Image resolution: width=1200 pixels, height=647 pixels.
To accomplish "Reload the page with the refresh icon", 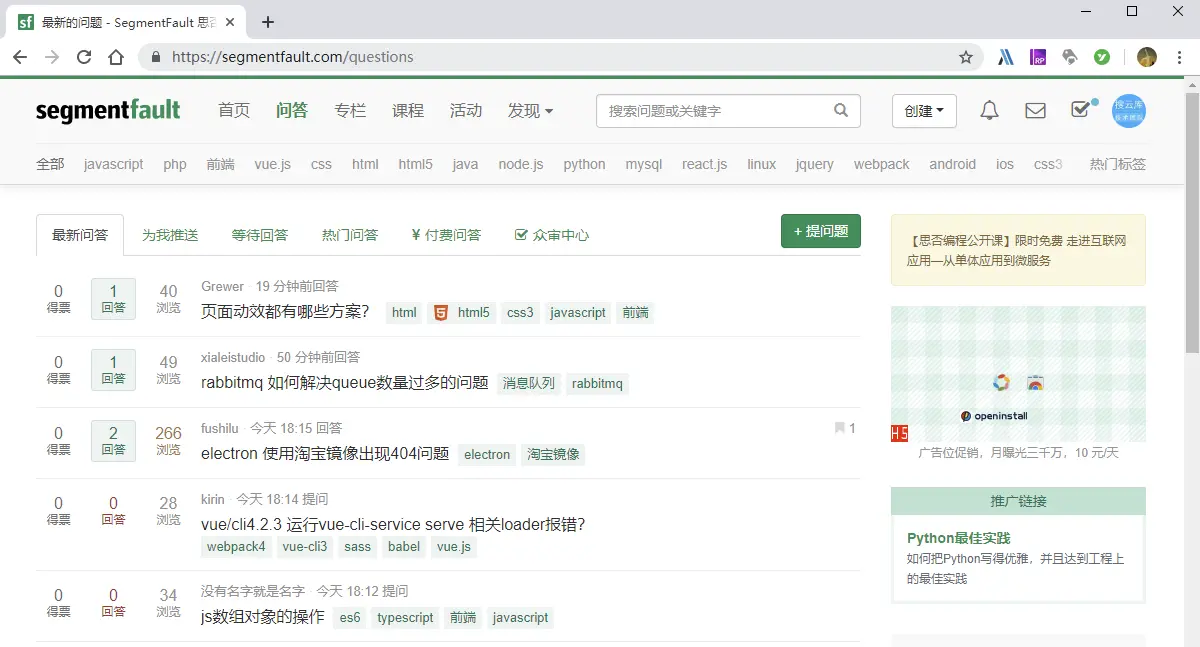I will 84,57.
